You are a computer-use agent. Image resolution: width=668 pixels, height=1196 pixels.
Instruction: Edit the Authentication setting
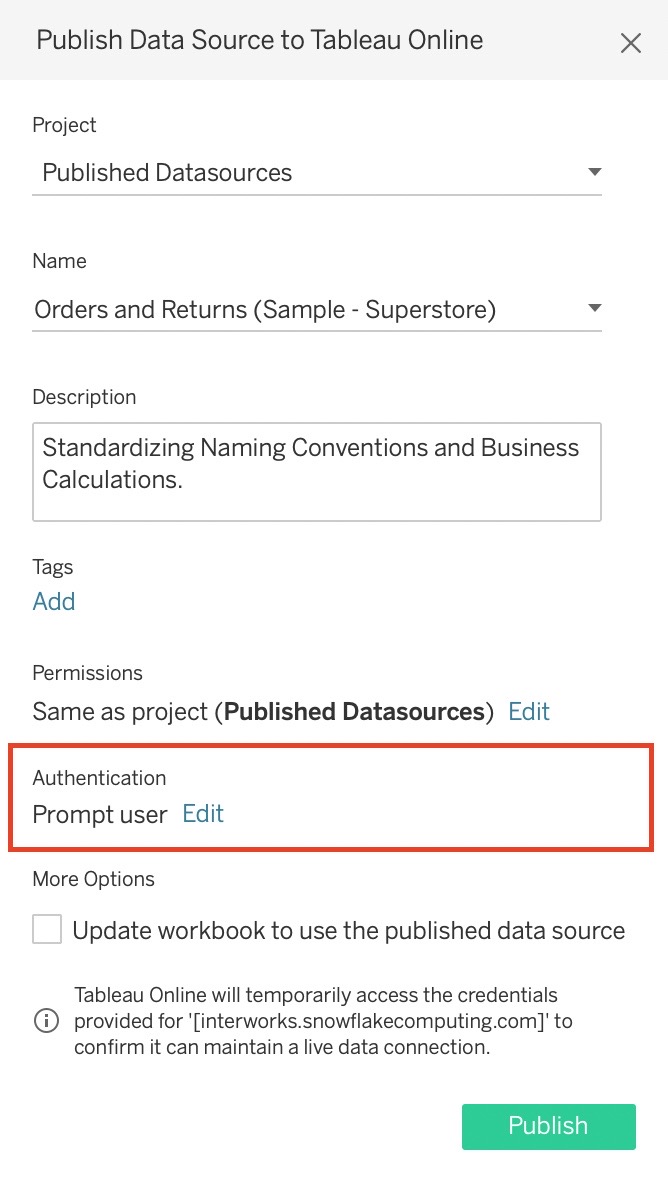click(x=203, y=814)
